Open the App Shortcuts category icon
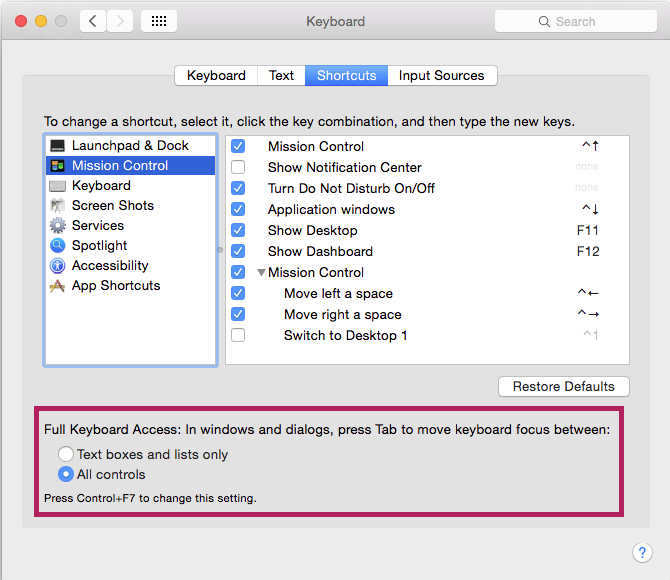 57,286
